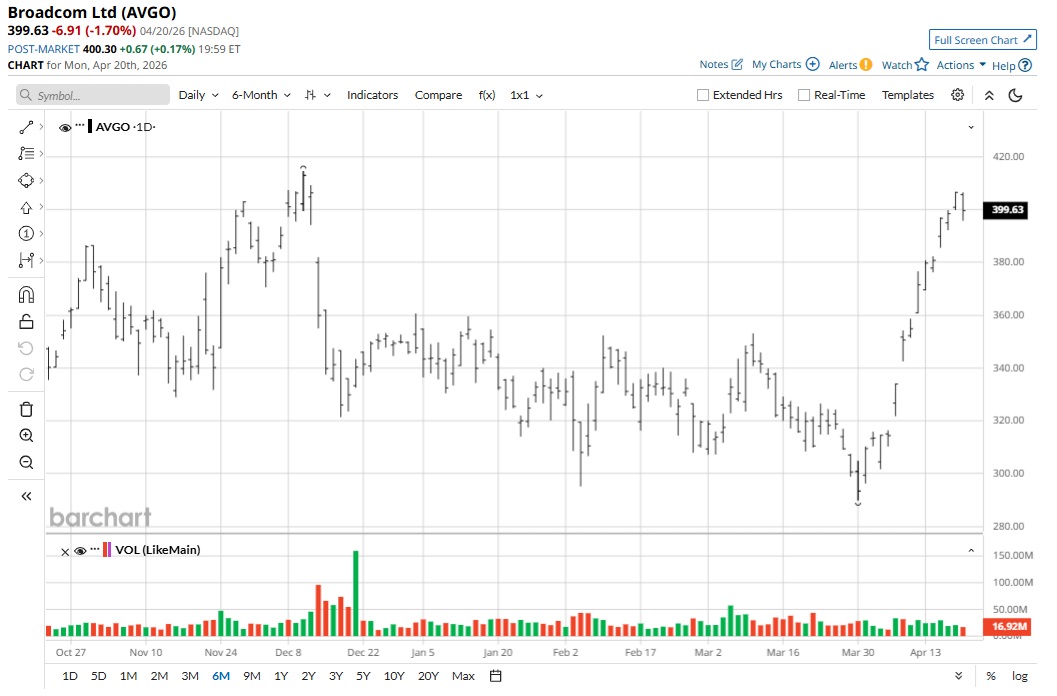Open the date range calendar icon
1057x696 pixels.
[x=495, y=676]
